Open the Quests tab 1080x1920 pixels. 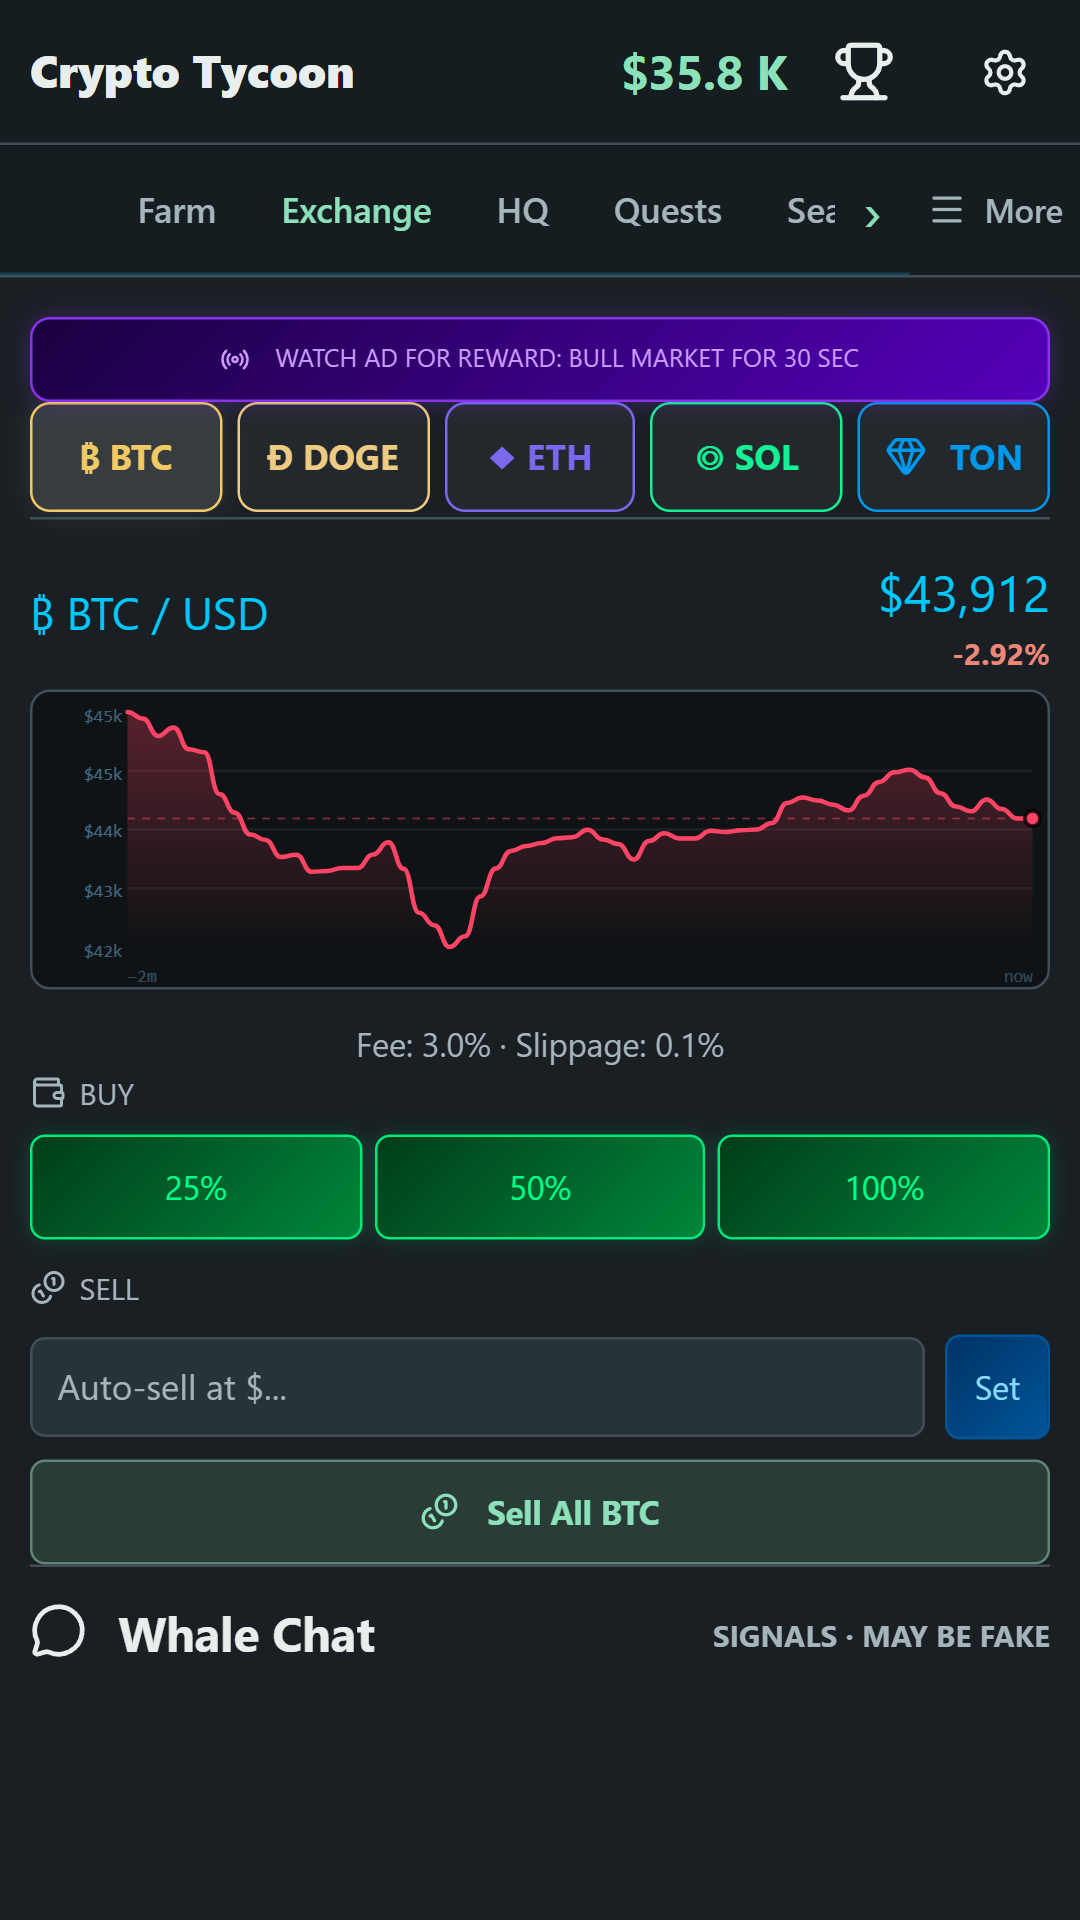(x=667, y=211)
